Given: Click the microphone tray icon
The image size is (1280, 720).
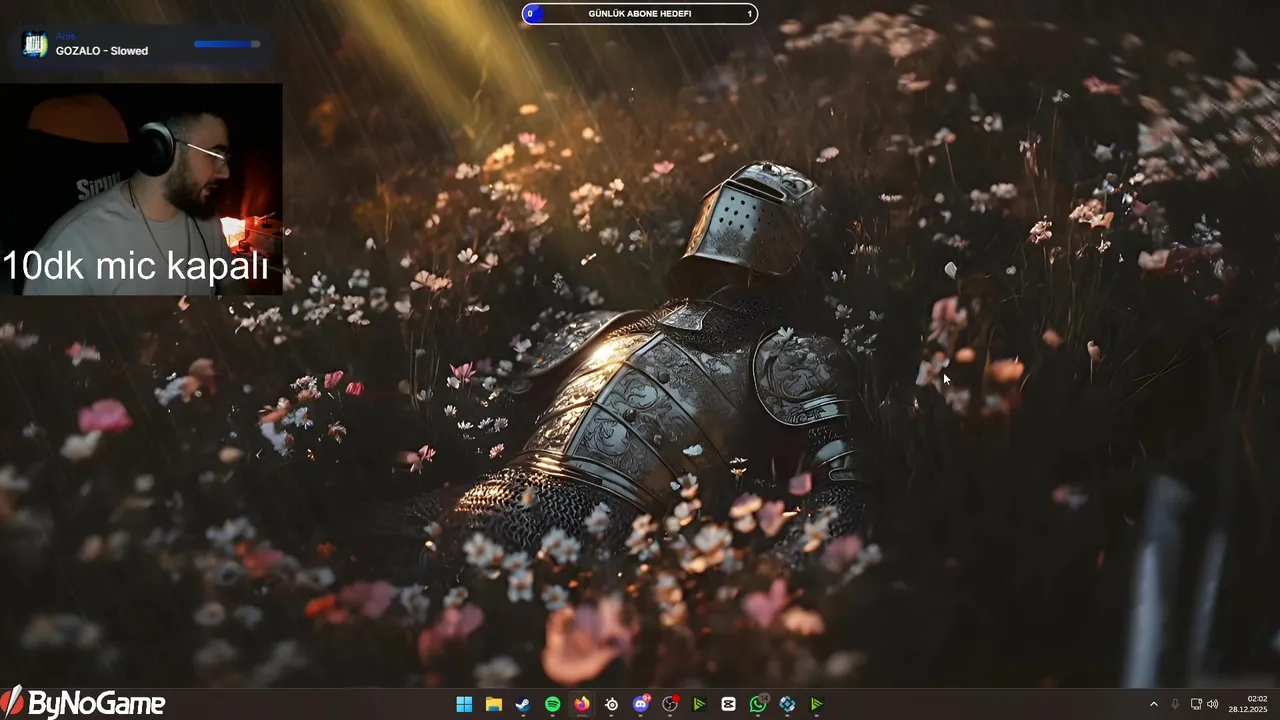Looking at the screenshot, I should coord(1175,704).
